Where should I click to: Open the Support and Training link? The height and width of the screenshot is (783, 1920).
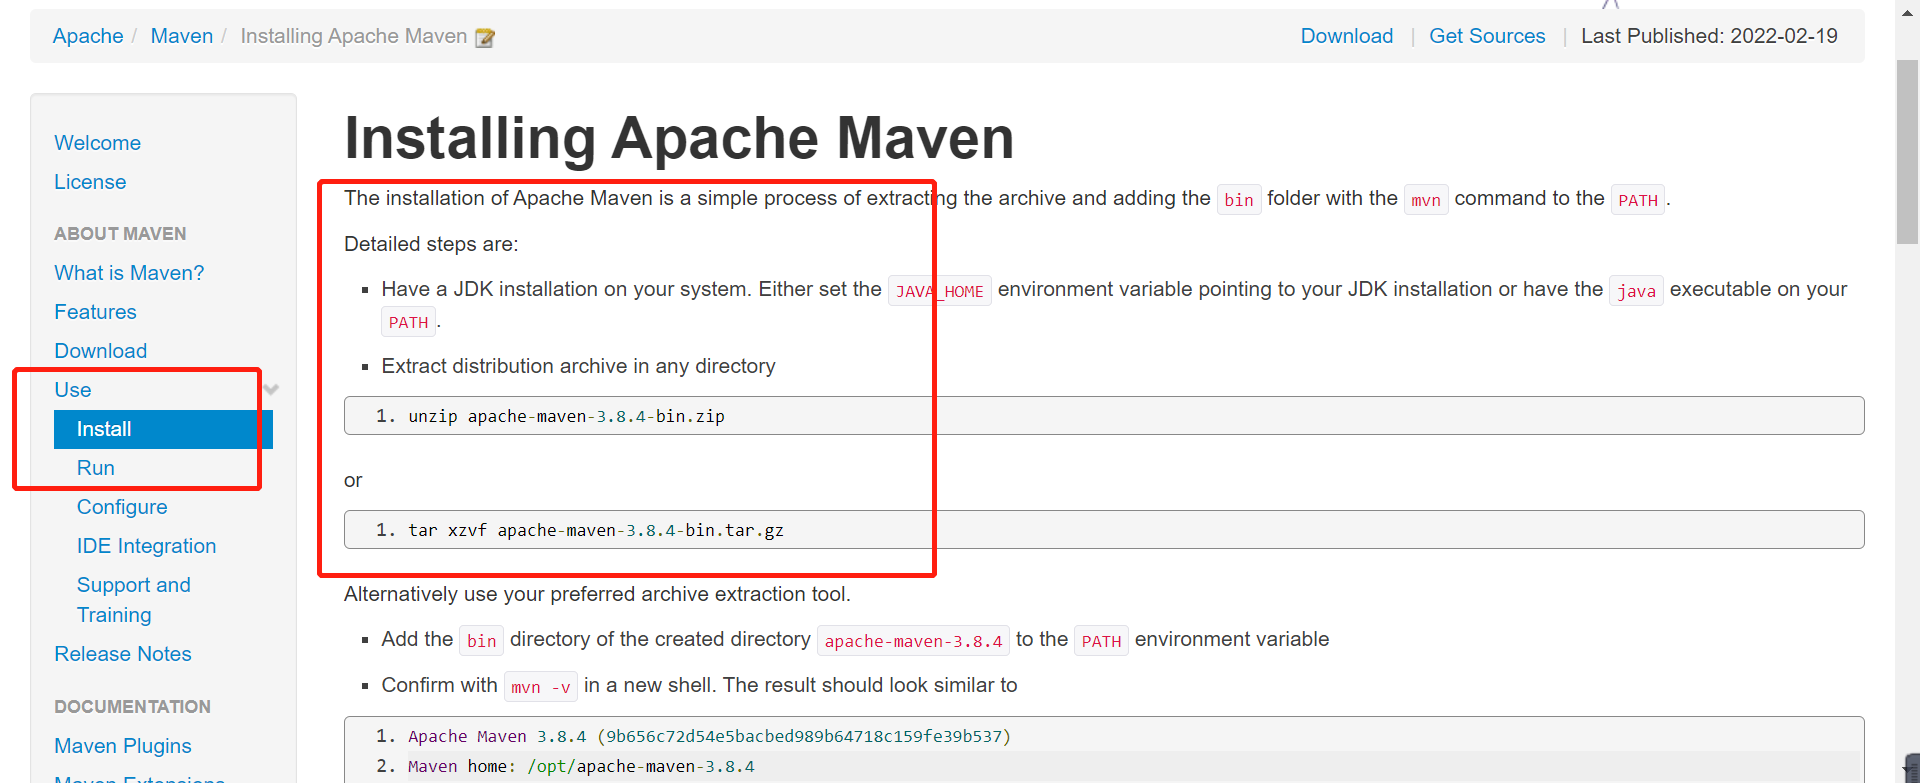click(x=134, y=600)
